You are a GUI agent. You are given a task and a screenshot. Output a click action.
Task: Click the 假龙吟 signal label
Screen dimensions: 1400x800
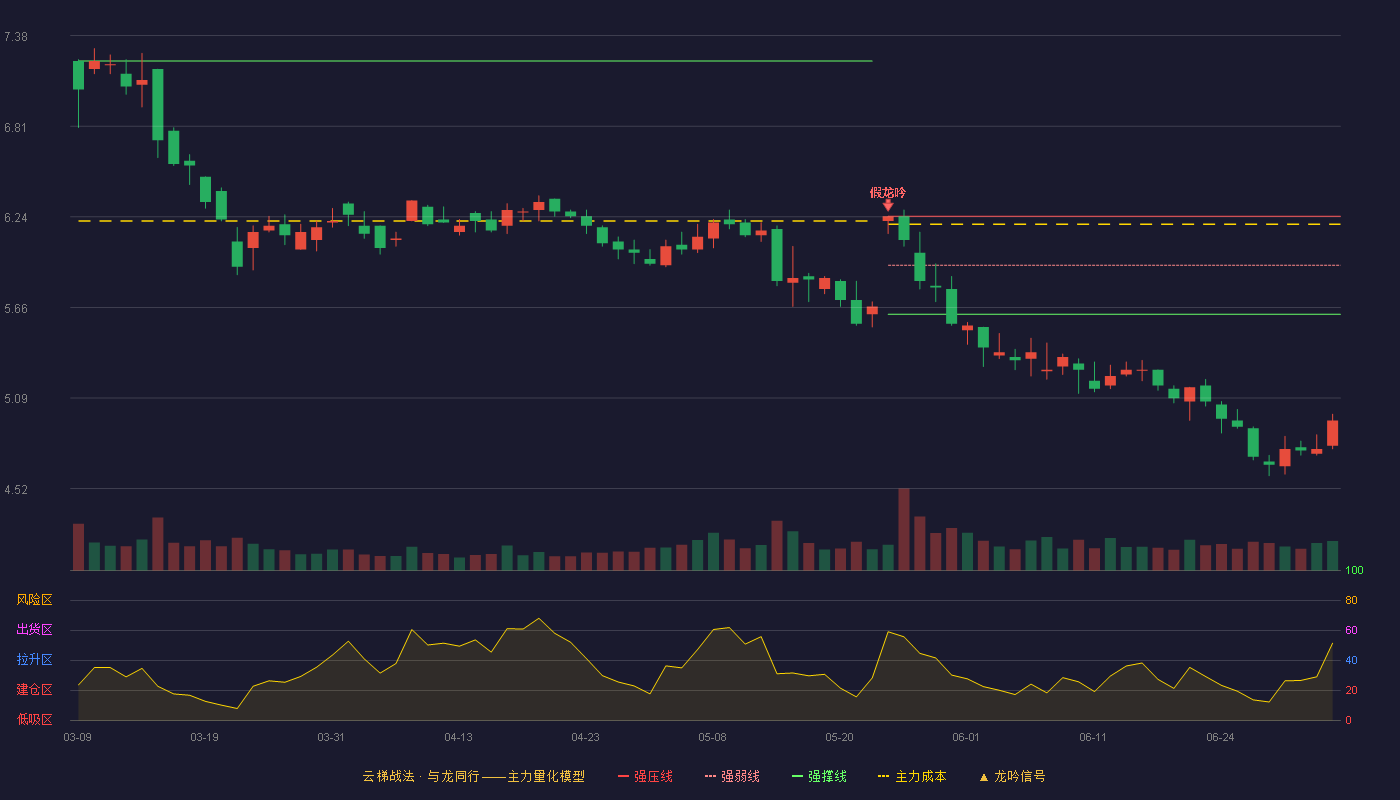coord(887,192)
